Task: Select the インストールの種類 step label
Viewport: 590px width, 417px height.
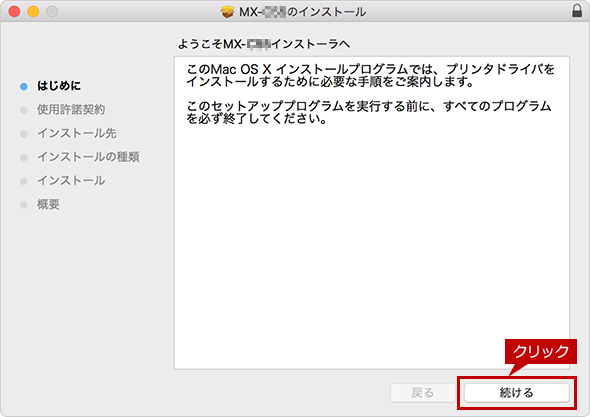Action: point(88,157)
